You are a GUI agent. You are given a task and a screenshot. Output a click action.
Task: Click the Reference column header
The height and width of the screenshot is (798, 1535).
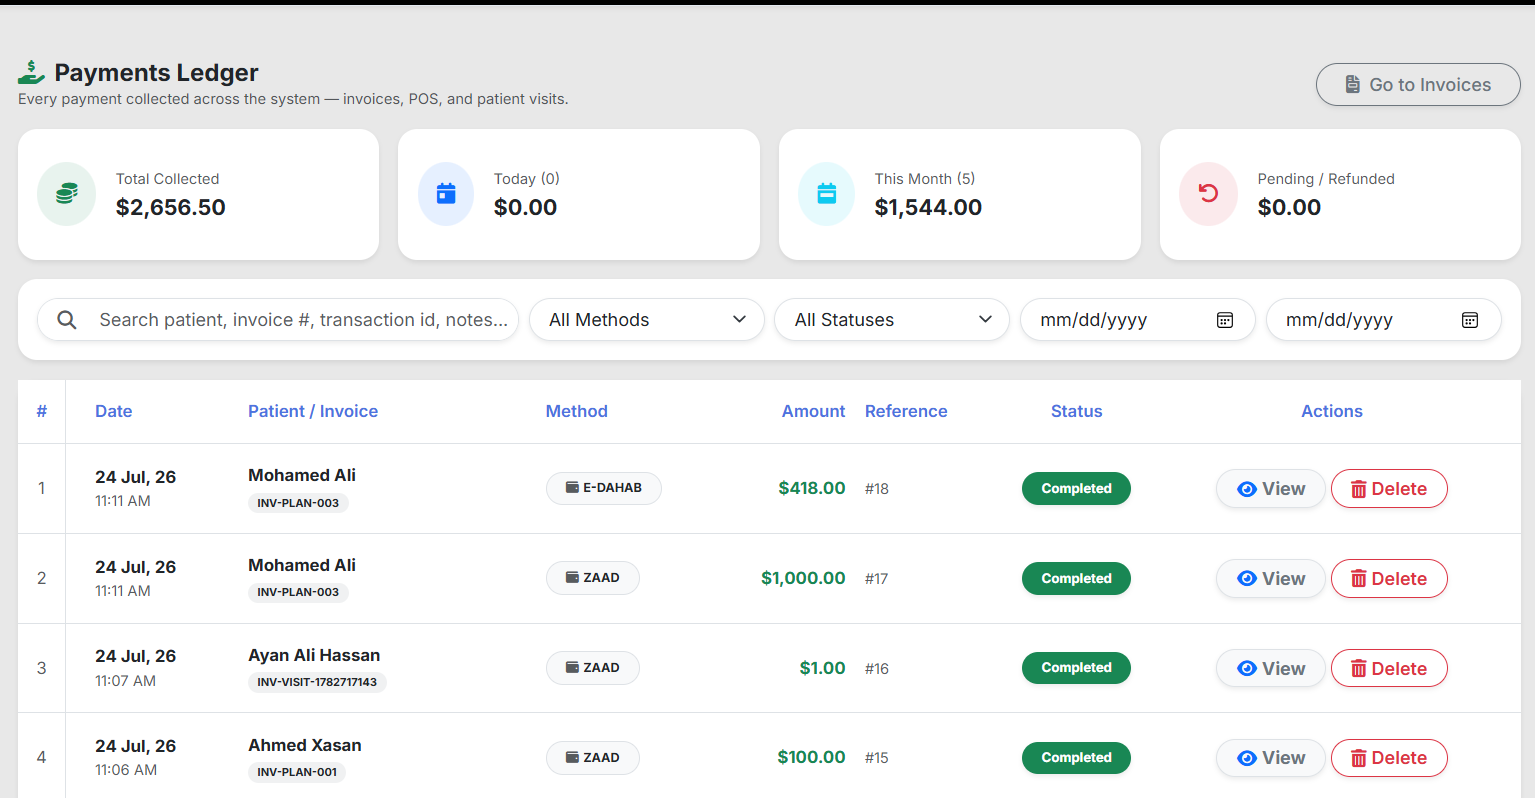coord(906,411)
